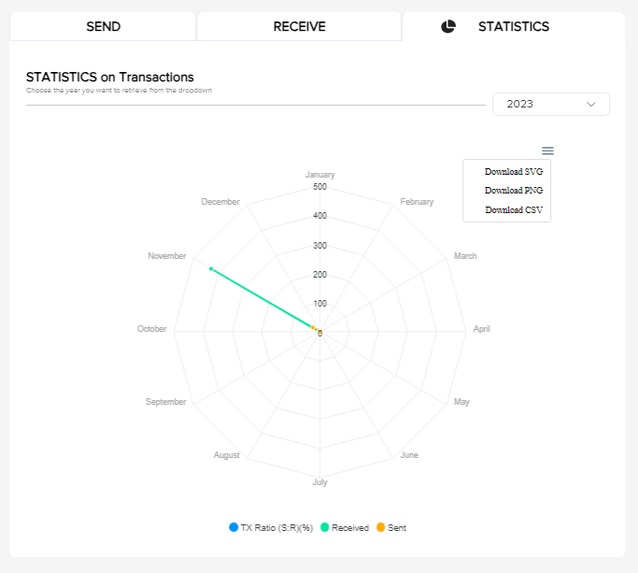Click the December axis label
Screen dimensions: 638x573
pos(220,202)
